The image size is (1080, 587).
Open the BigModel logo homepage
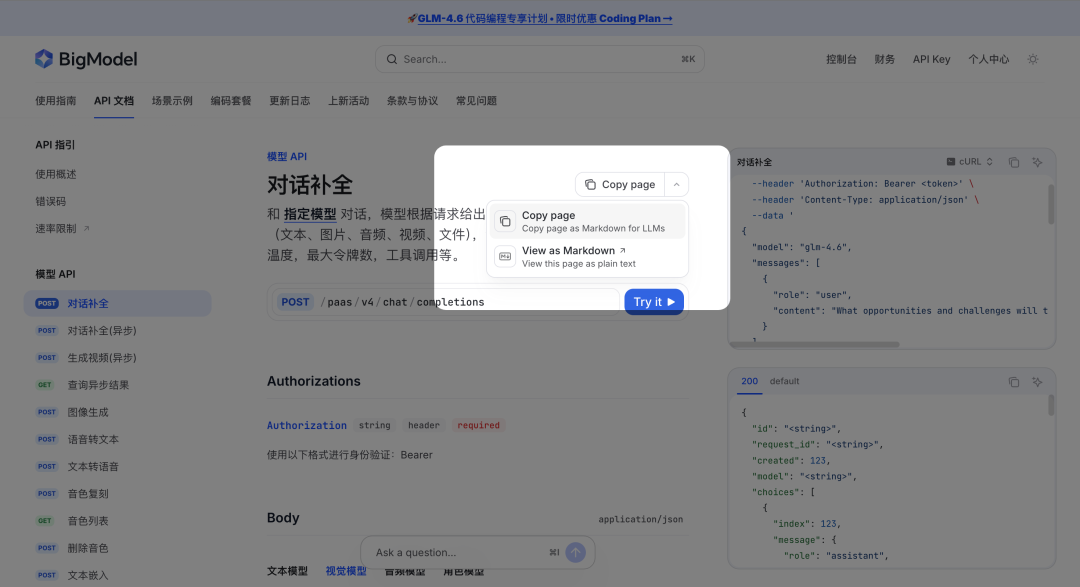coord(86,59)
